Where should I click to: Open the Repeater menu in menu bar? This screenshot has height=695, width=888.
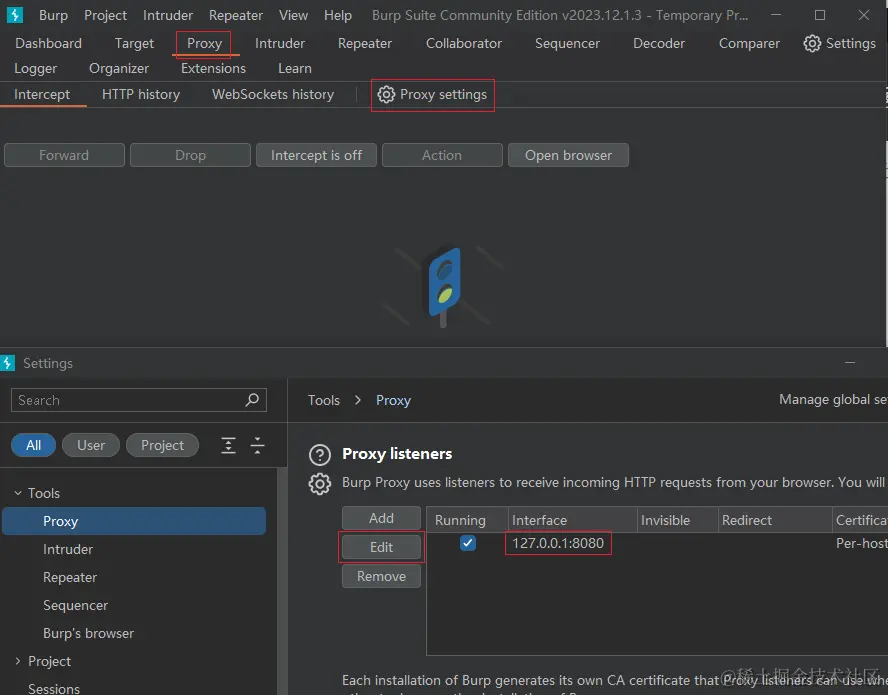[236, 15]
